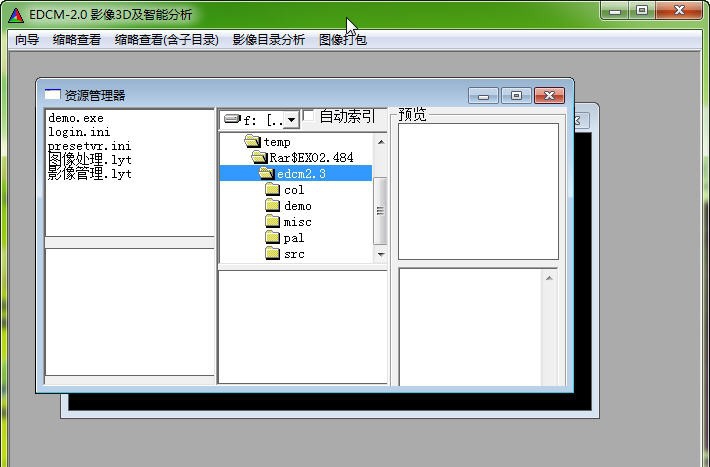The height and width of the screenshot is (467, 710).
Task: Maximize the 资源管理器 window
Action: [516, 96]
